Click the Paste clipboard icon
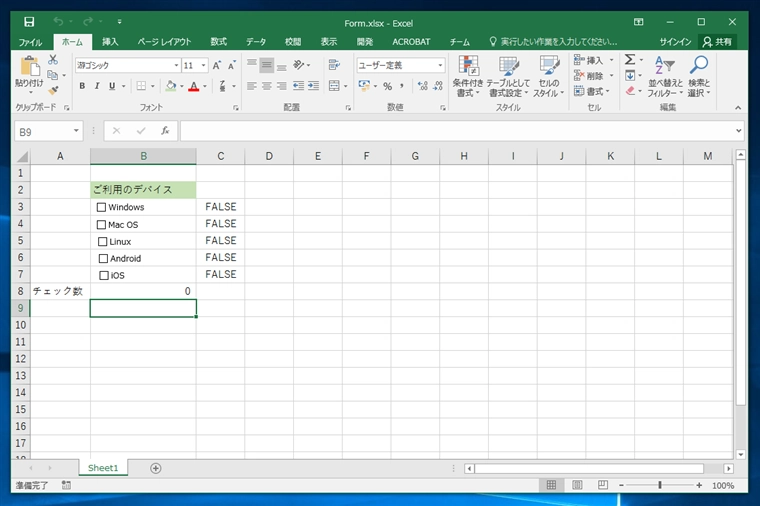The image size is (760, 506). point(30,66)
